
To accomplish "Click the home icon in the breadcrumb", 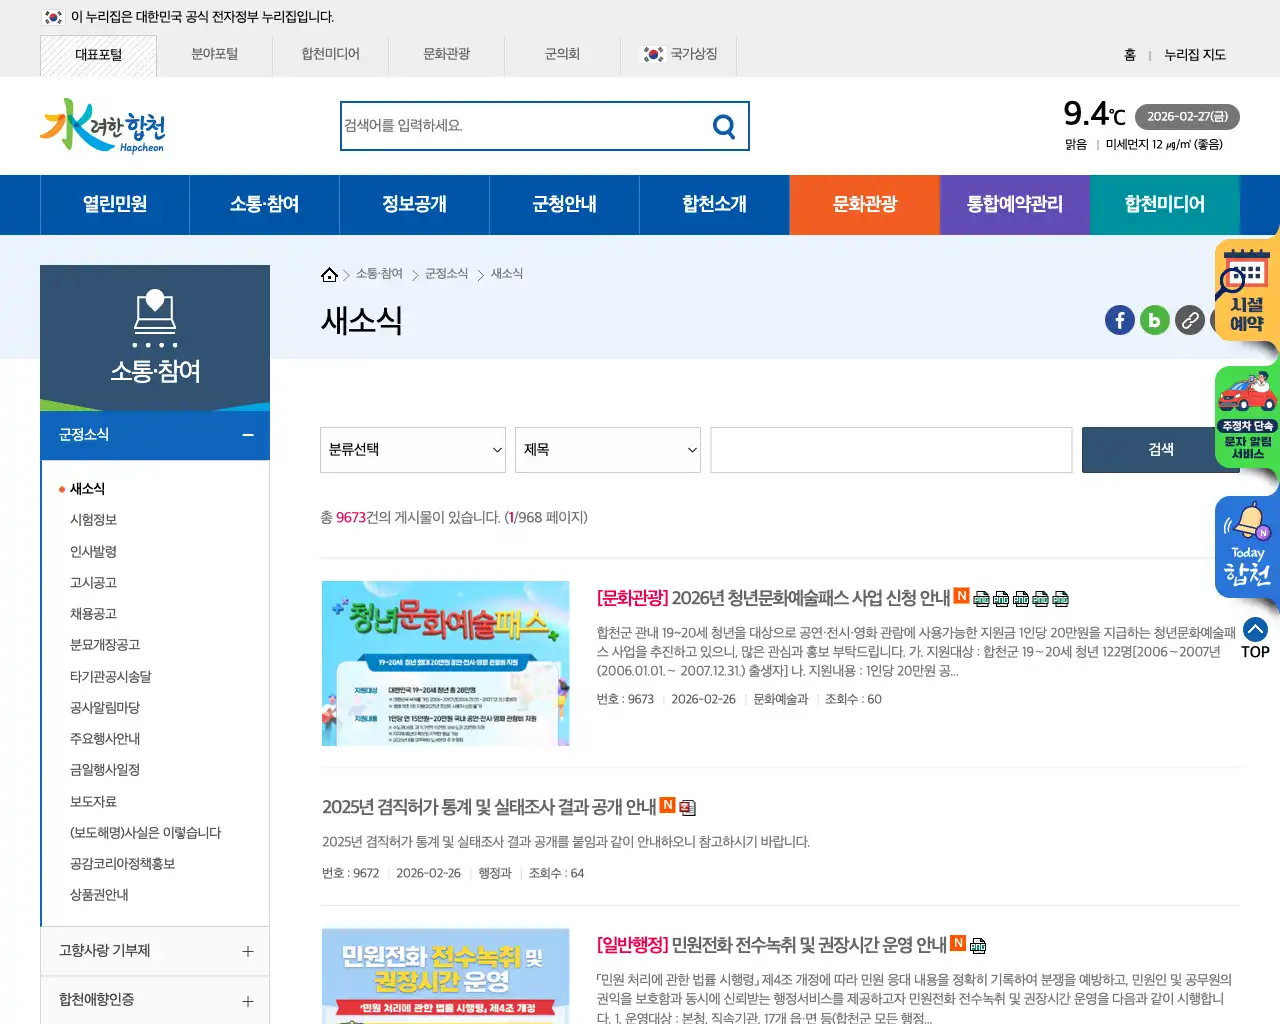I will point(329,273).
